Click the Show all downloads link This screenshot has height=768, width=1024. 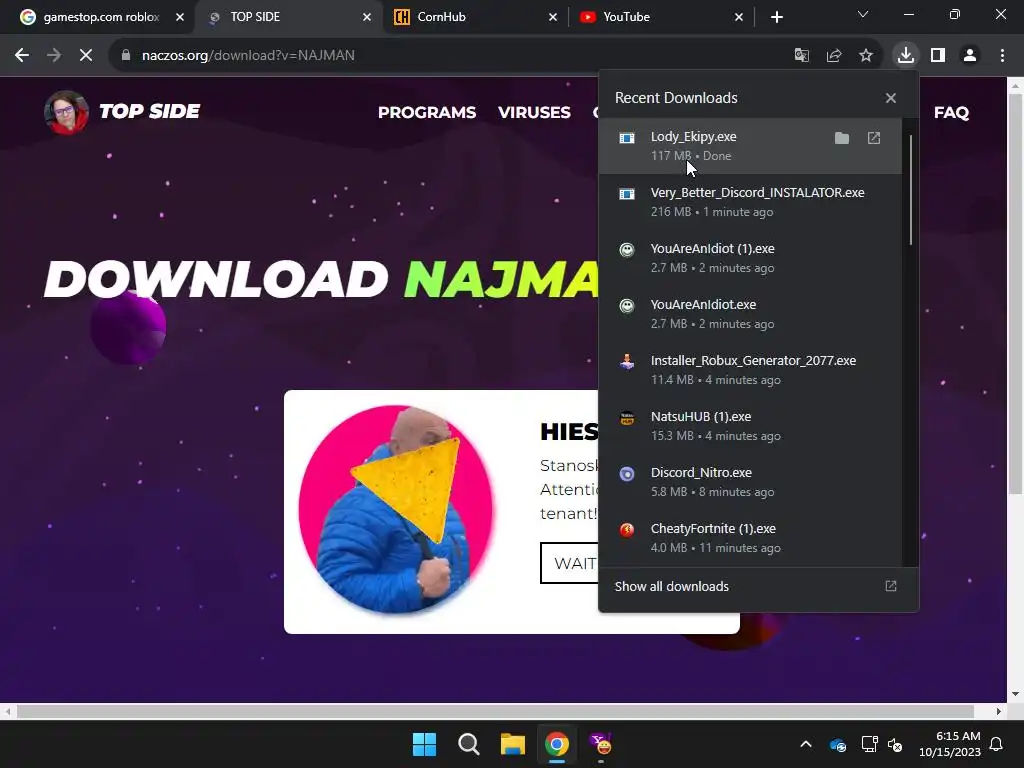[671, 586]
